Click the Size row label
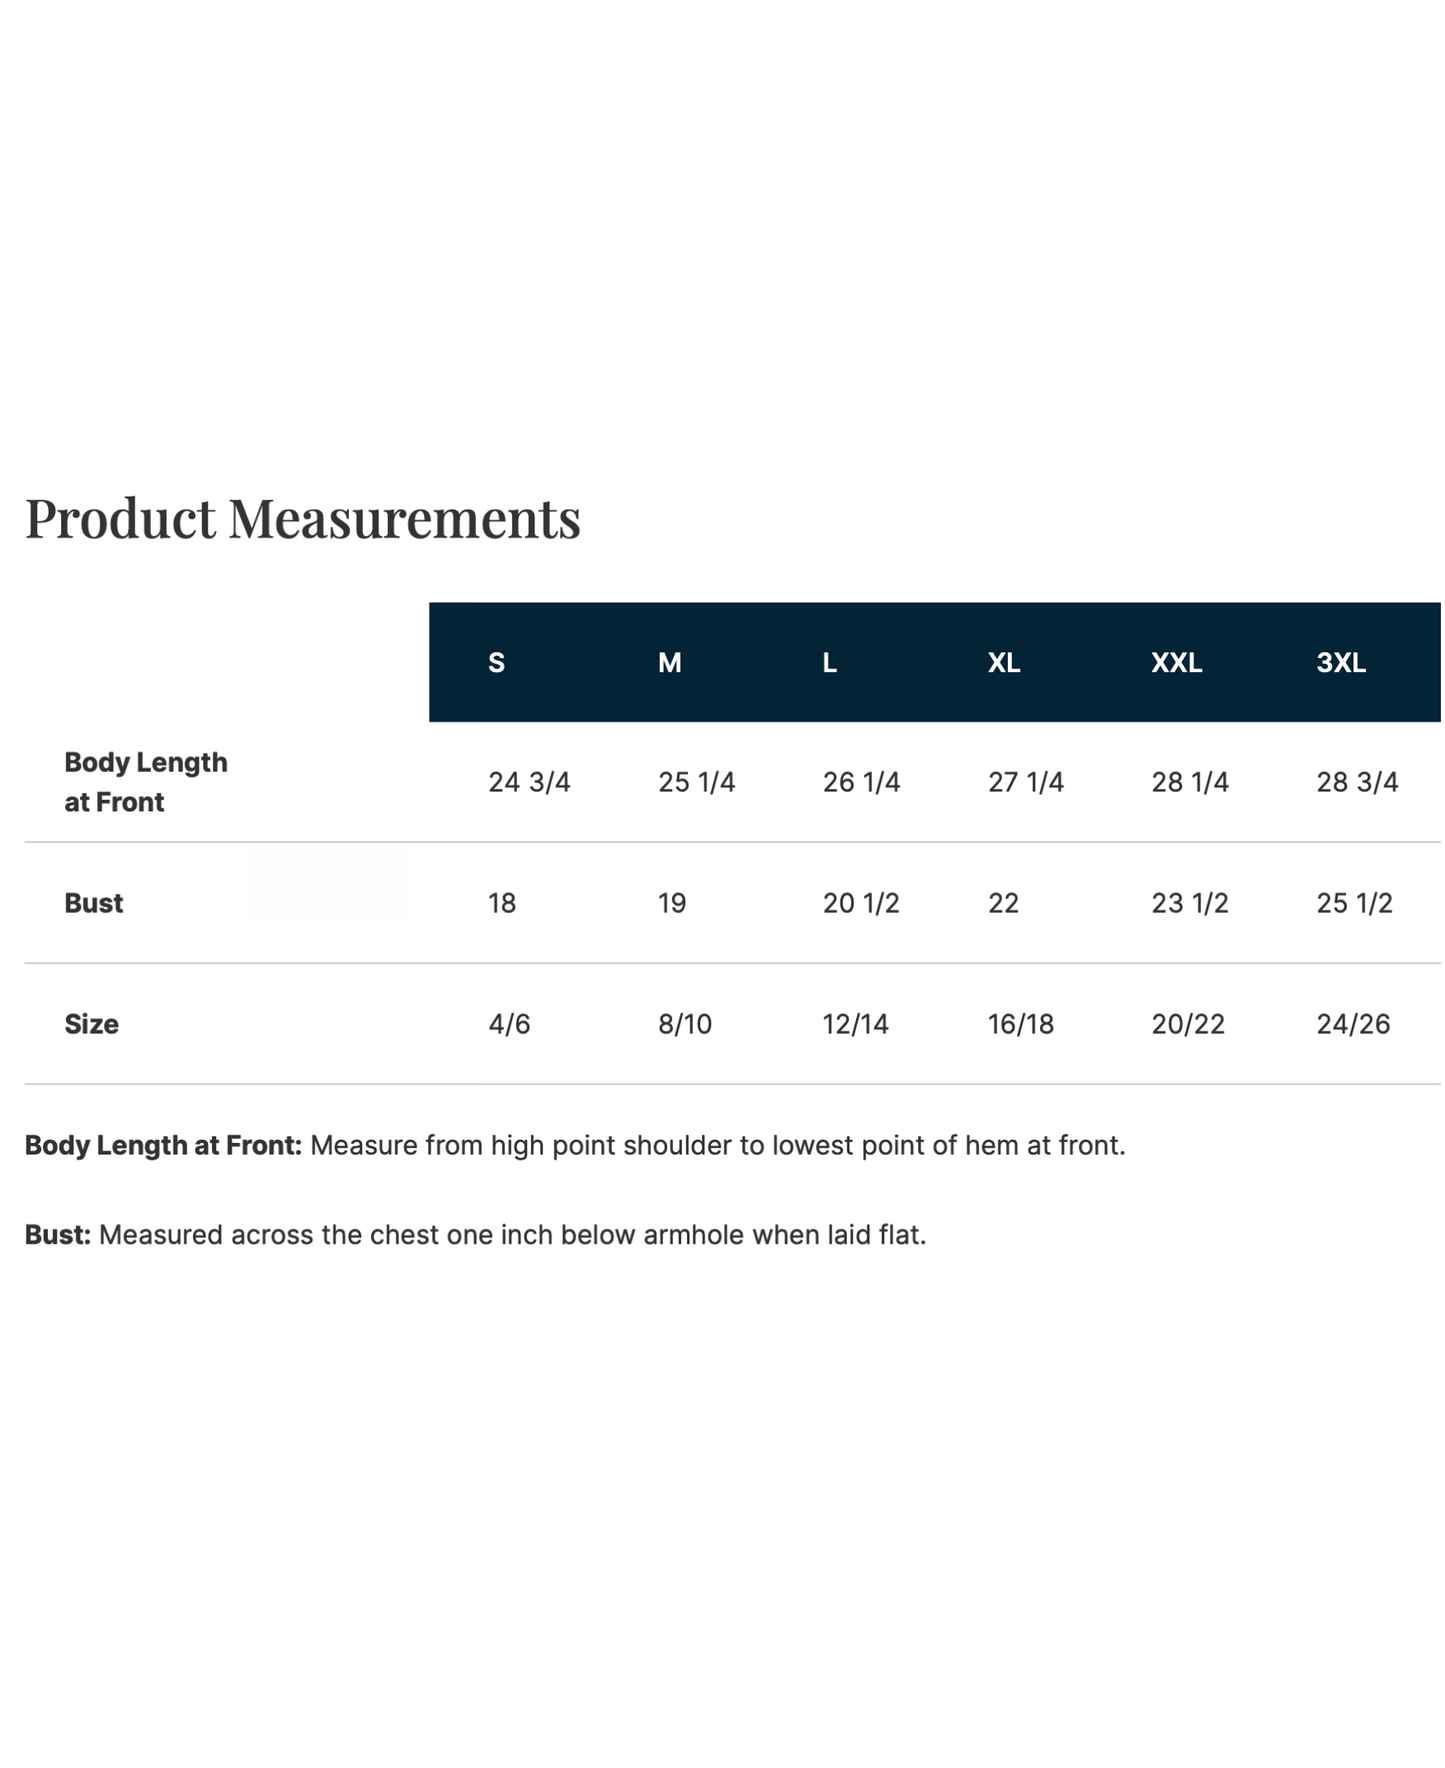Screen dimensions: 1445x1768 click(x=91, y=1024)
